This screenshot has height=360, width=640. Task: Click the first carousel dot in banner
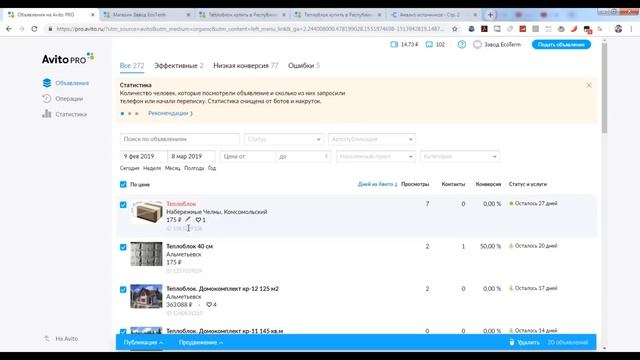(x=122, y=113)
